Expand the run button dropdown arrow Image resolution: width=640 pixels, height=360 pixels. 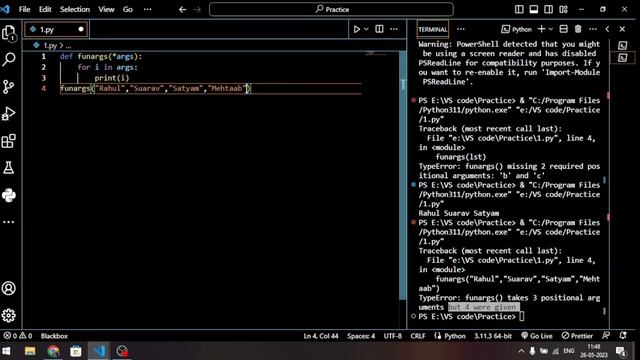[x=366, y=29]
